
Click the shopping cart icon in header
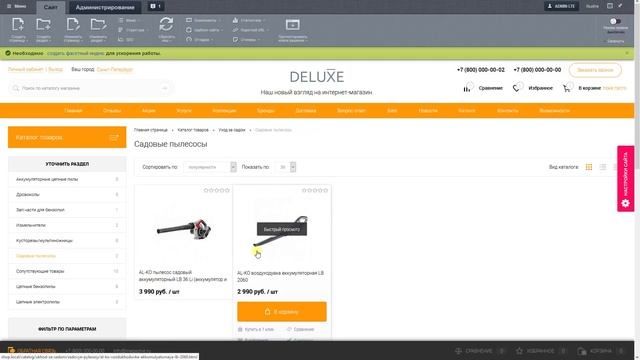coord(567,88)
